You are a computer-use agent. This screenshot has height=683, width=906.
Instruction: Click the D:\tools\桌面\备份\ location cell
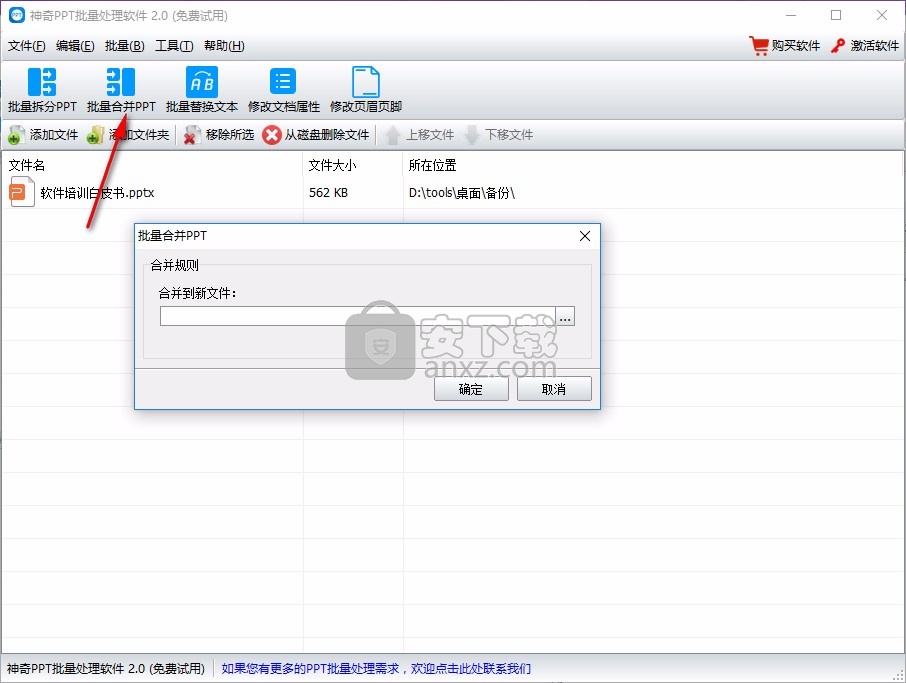[462, 193]
